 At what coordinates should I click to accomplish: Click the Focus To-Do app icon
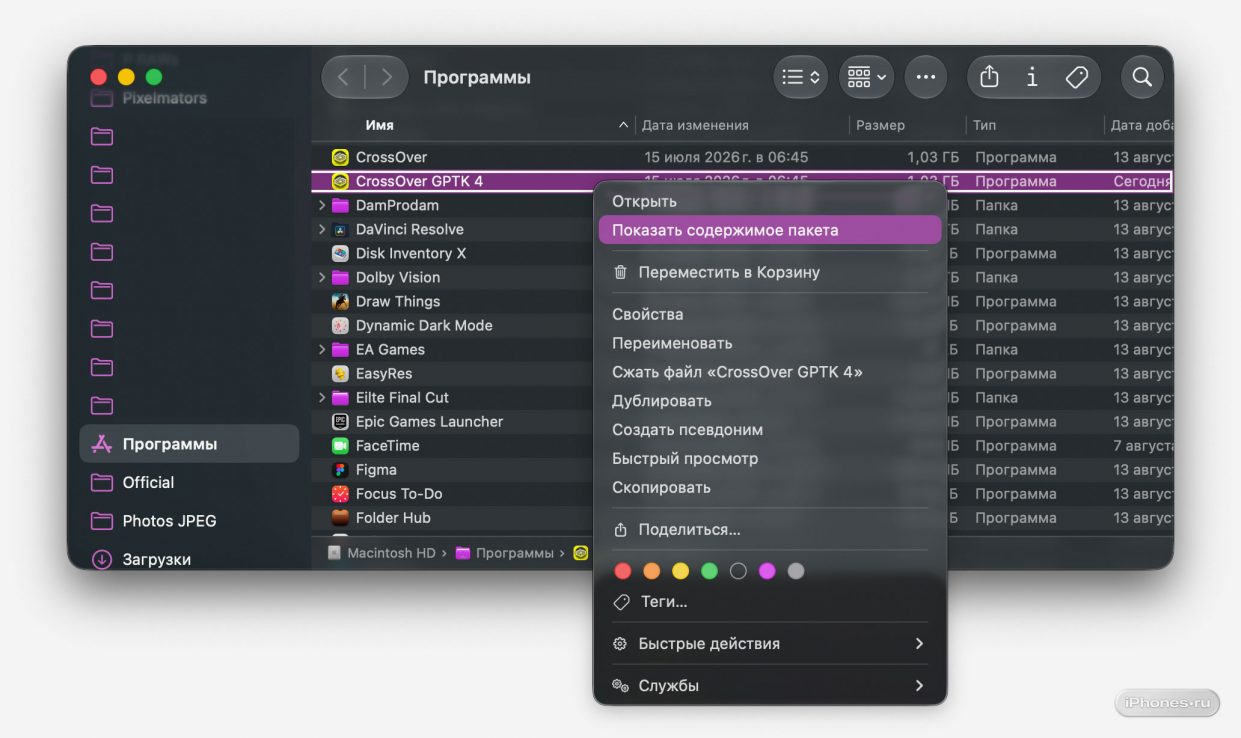click(x=340, y=493)
